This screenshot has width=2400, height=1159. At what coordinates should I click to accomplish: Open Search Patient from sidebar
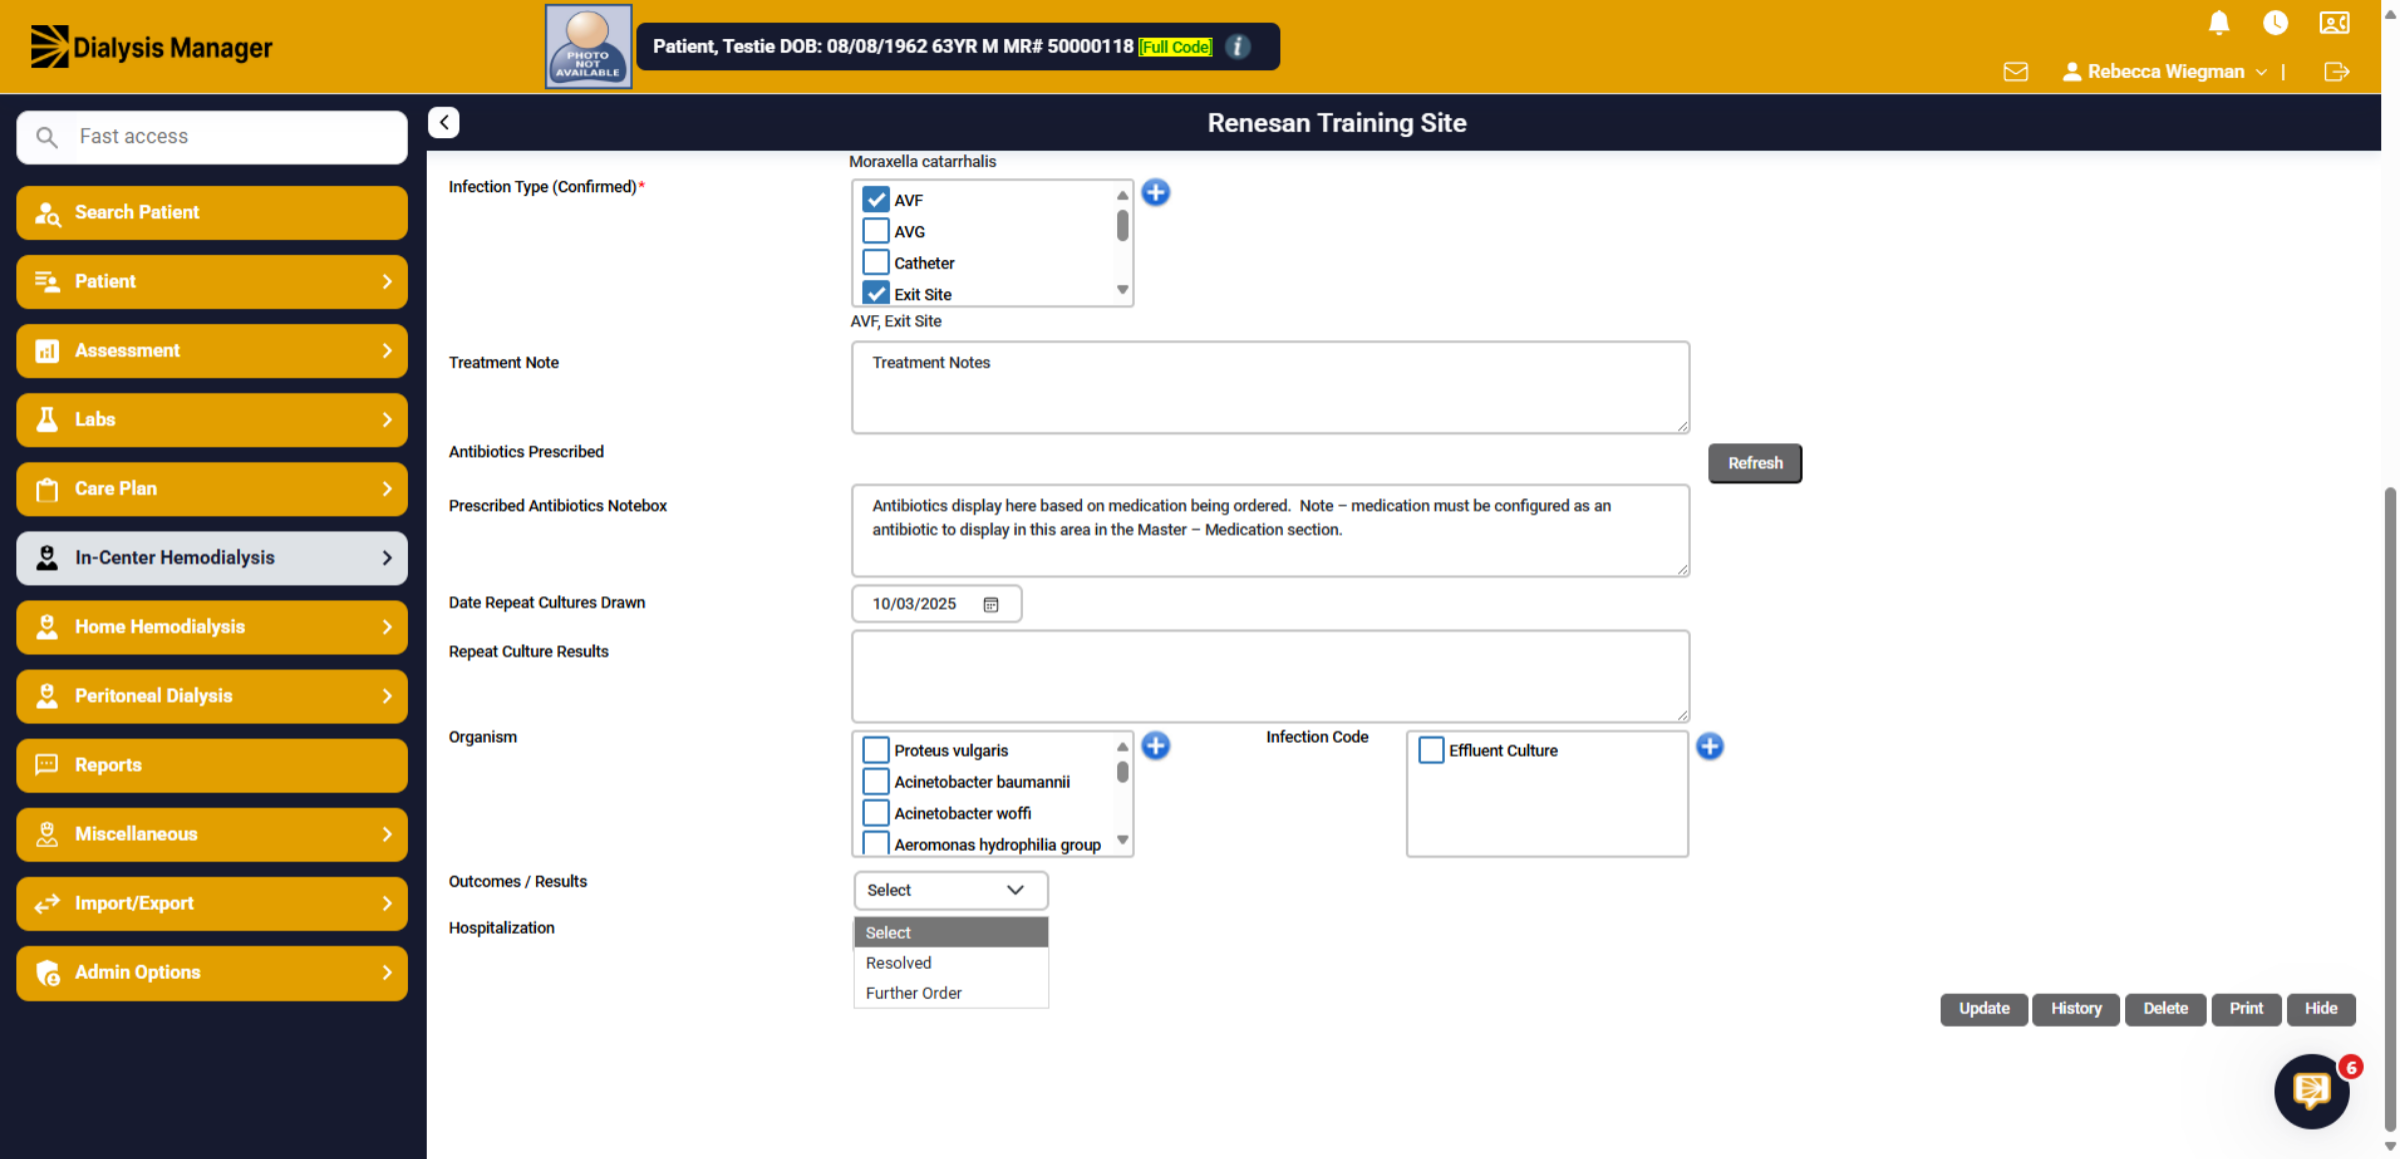[212, 212]
